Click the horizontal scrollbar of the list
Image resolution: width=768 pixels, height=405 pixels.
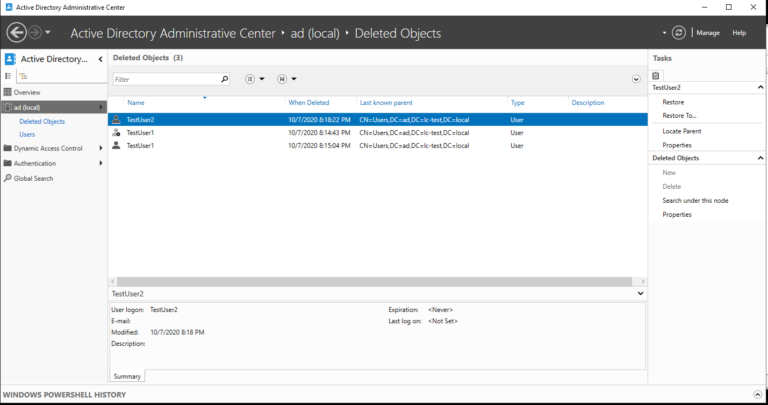pos(374,282)
